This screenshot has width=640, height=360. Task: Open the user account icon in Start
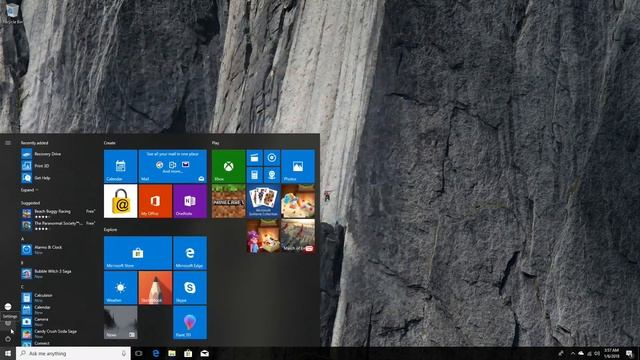tap(8, 307)
